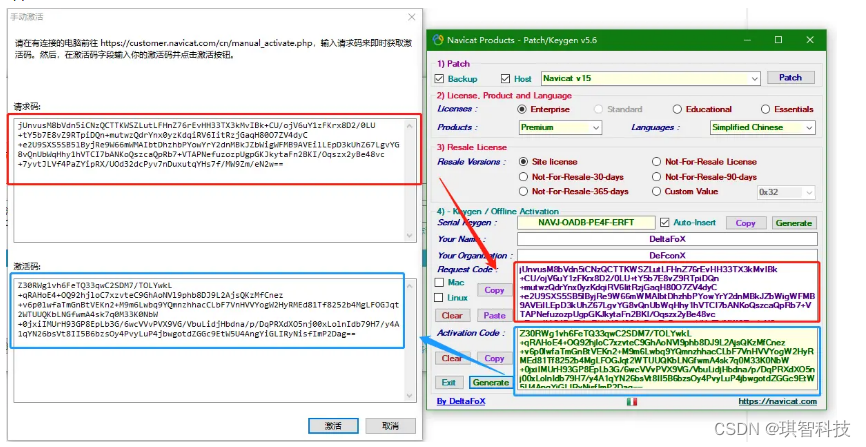Select the Enterprise license radio button
Screen dimensions: 866x447
[x=522, y=109]
